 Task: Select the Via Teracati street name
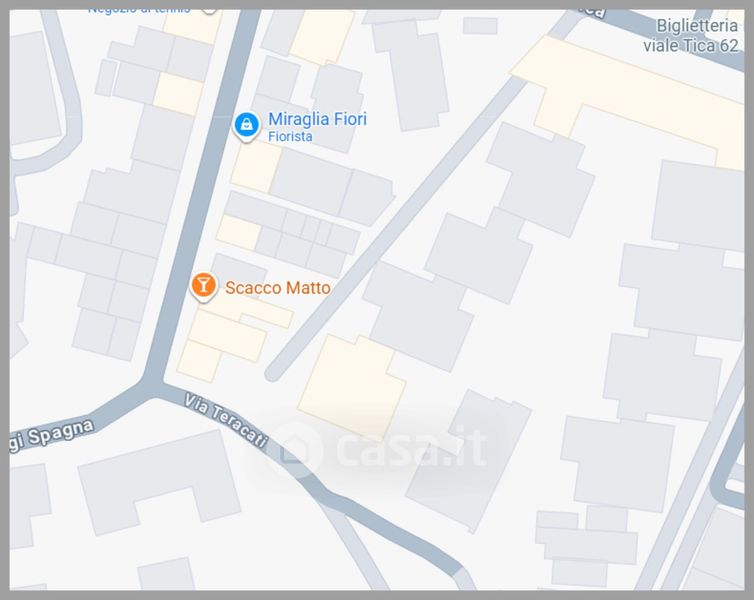click(226, 420)
